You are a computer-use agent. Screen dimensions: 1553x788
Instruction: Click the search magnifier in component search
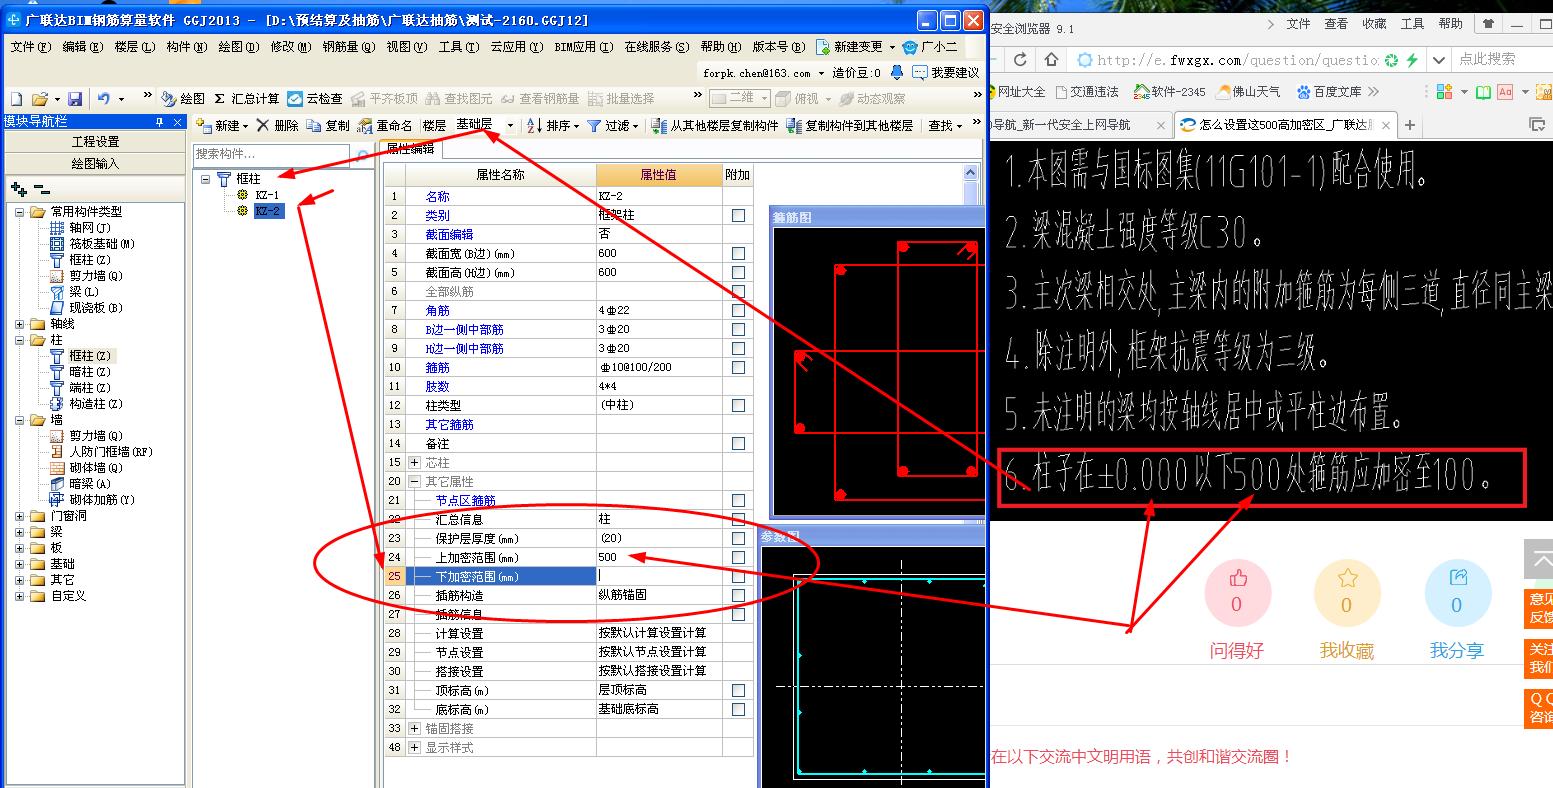point(361,155)
